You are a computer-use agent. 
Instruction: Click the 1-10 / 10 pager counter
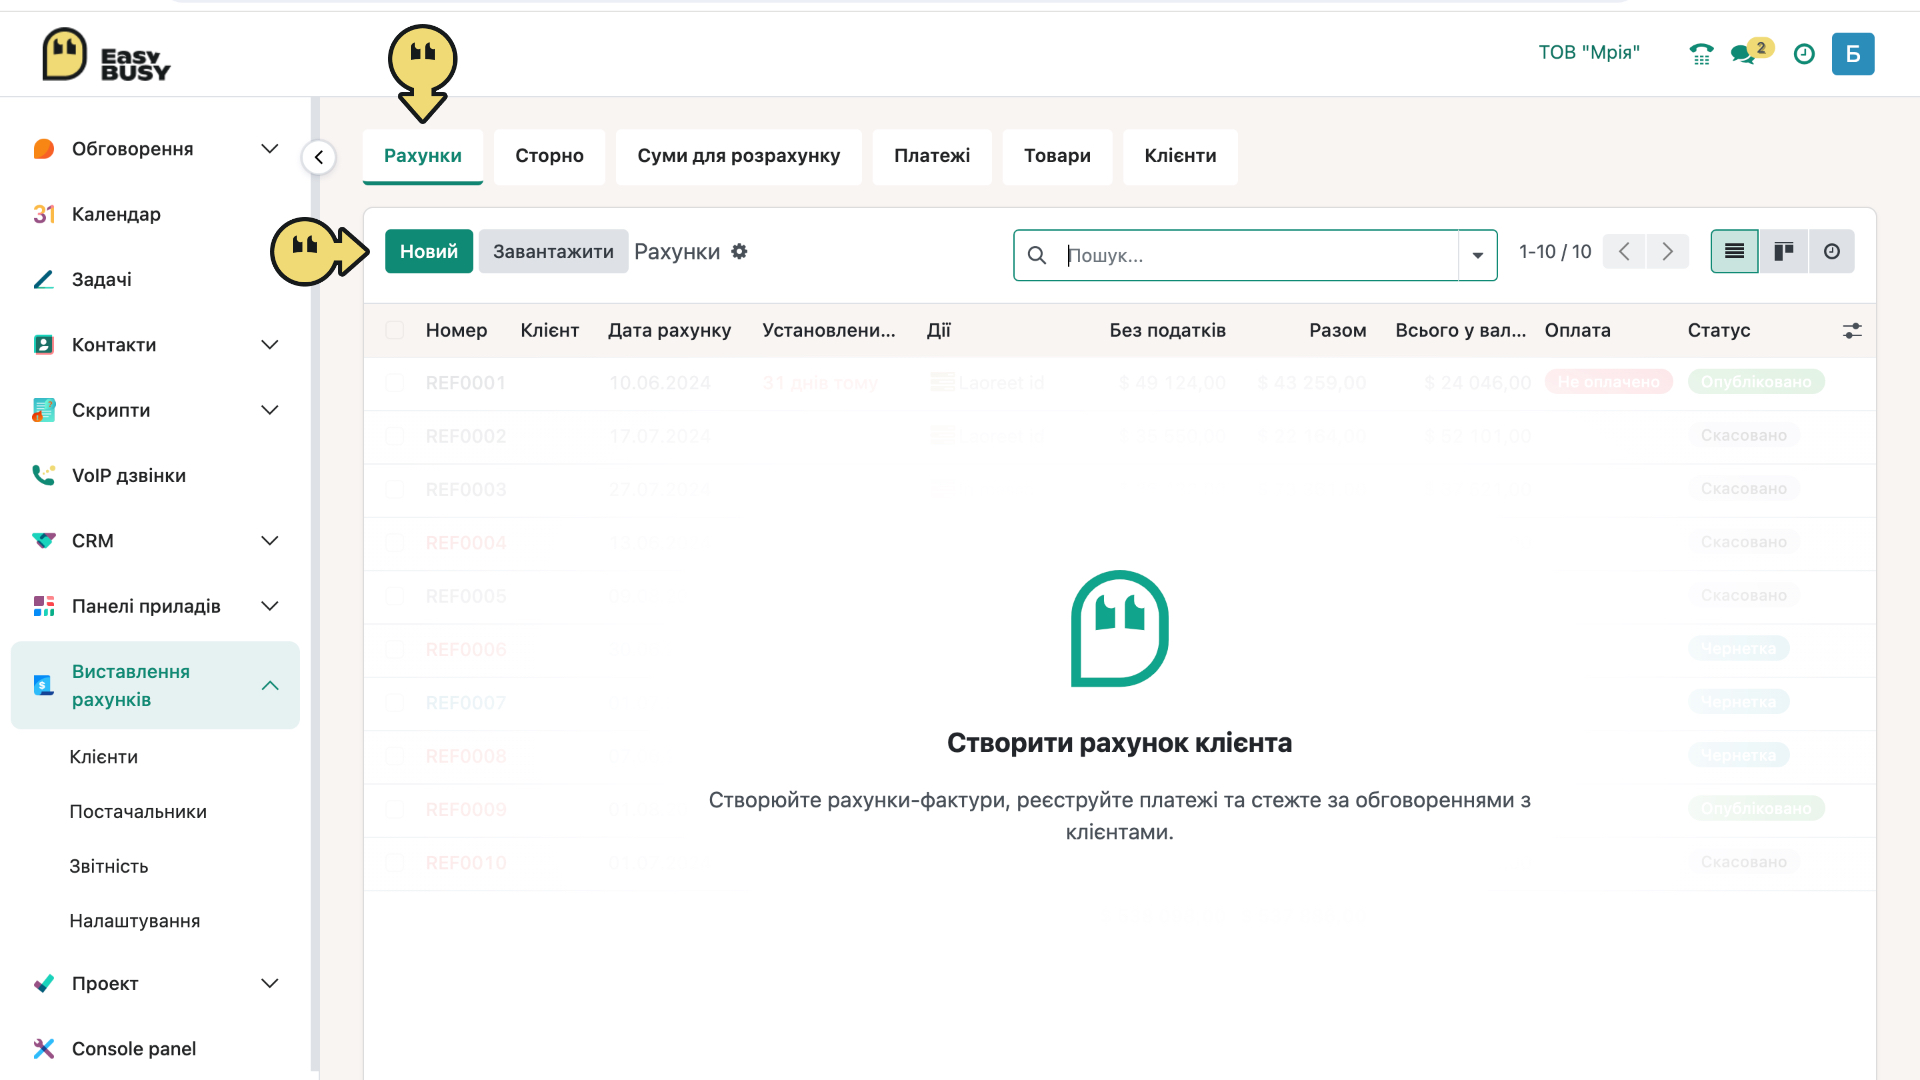[1555, 252]
